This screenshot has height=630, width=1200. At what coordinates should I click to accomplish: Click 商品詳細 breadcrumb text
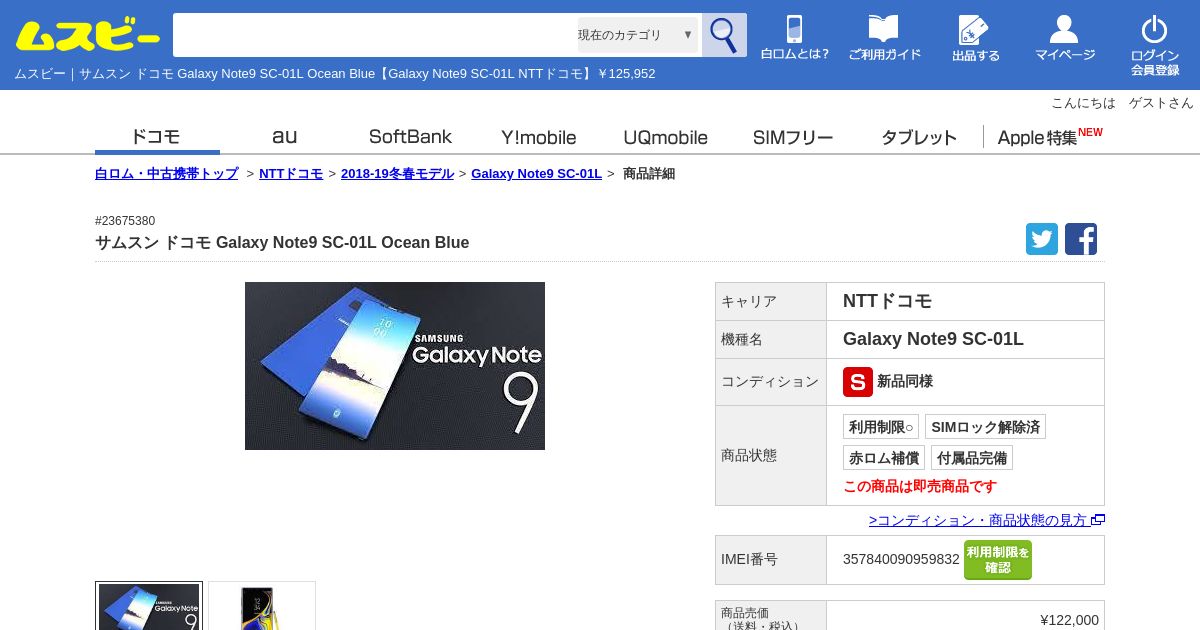[x=649, y=173]
